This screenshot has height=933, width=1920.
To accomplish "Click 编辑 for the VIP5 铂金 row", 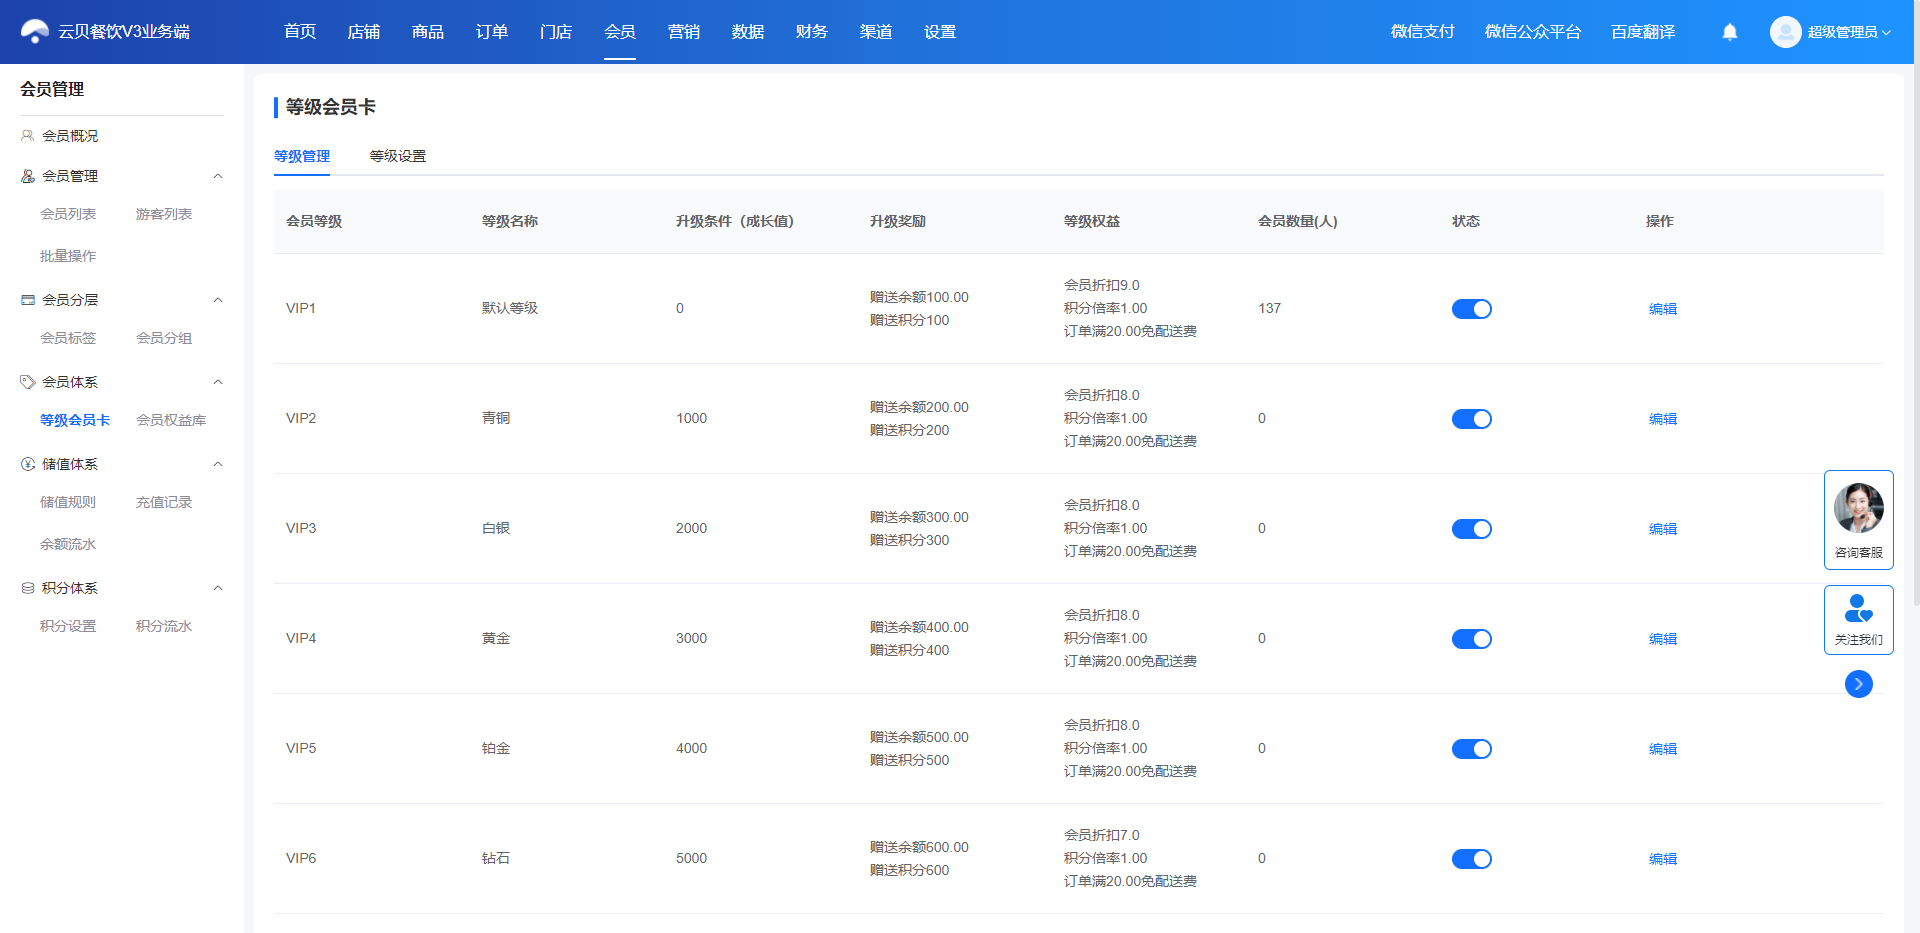I will [1663, 749].
